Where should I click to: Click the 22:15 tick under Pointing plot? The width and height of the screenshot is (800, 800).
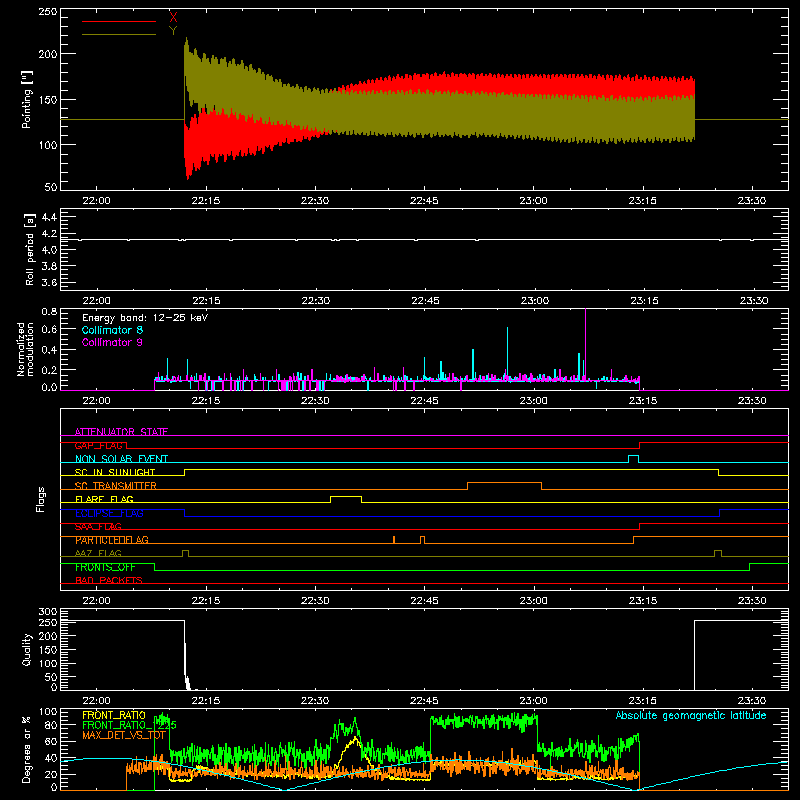click(x=206, y=201)
